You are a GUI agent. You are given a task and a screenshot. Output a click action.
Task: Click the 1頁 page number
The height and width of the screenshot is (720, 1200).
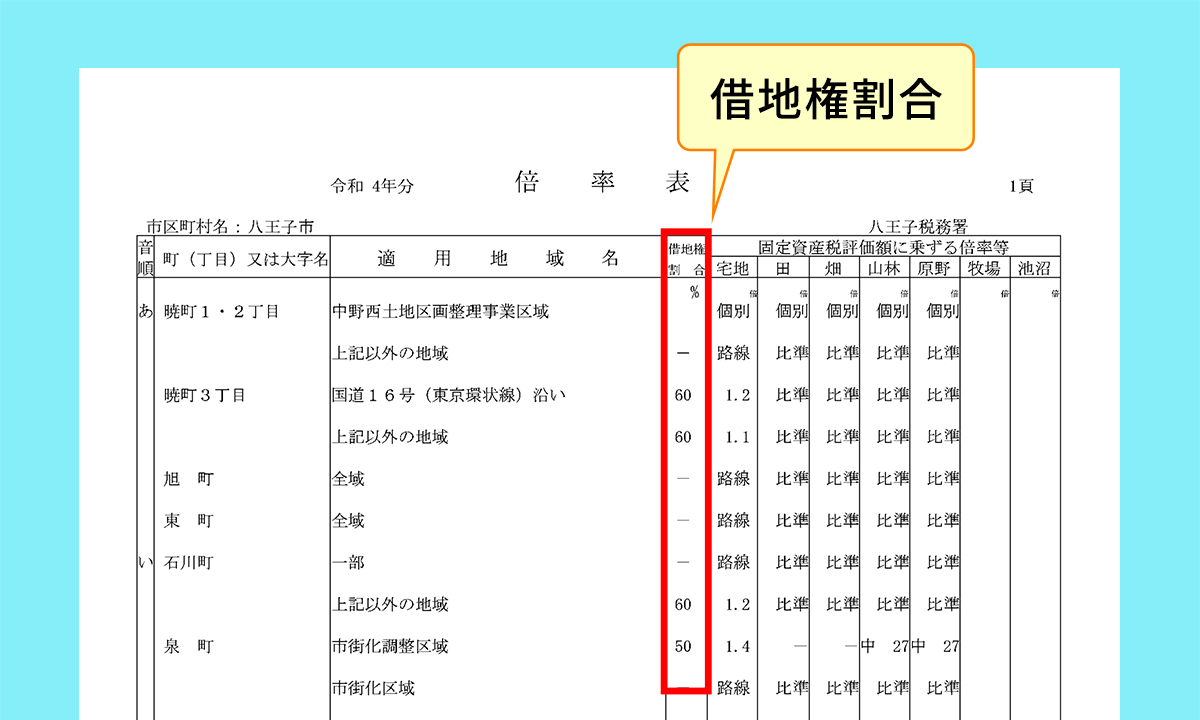click(x=1021, y=186)
